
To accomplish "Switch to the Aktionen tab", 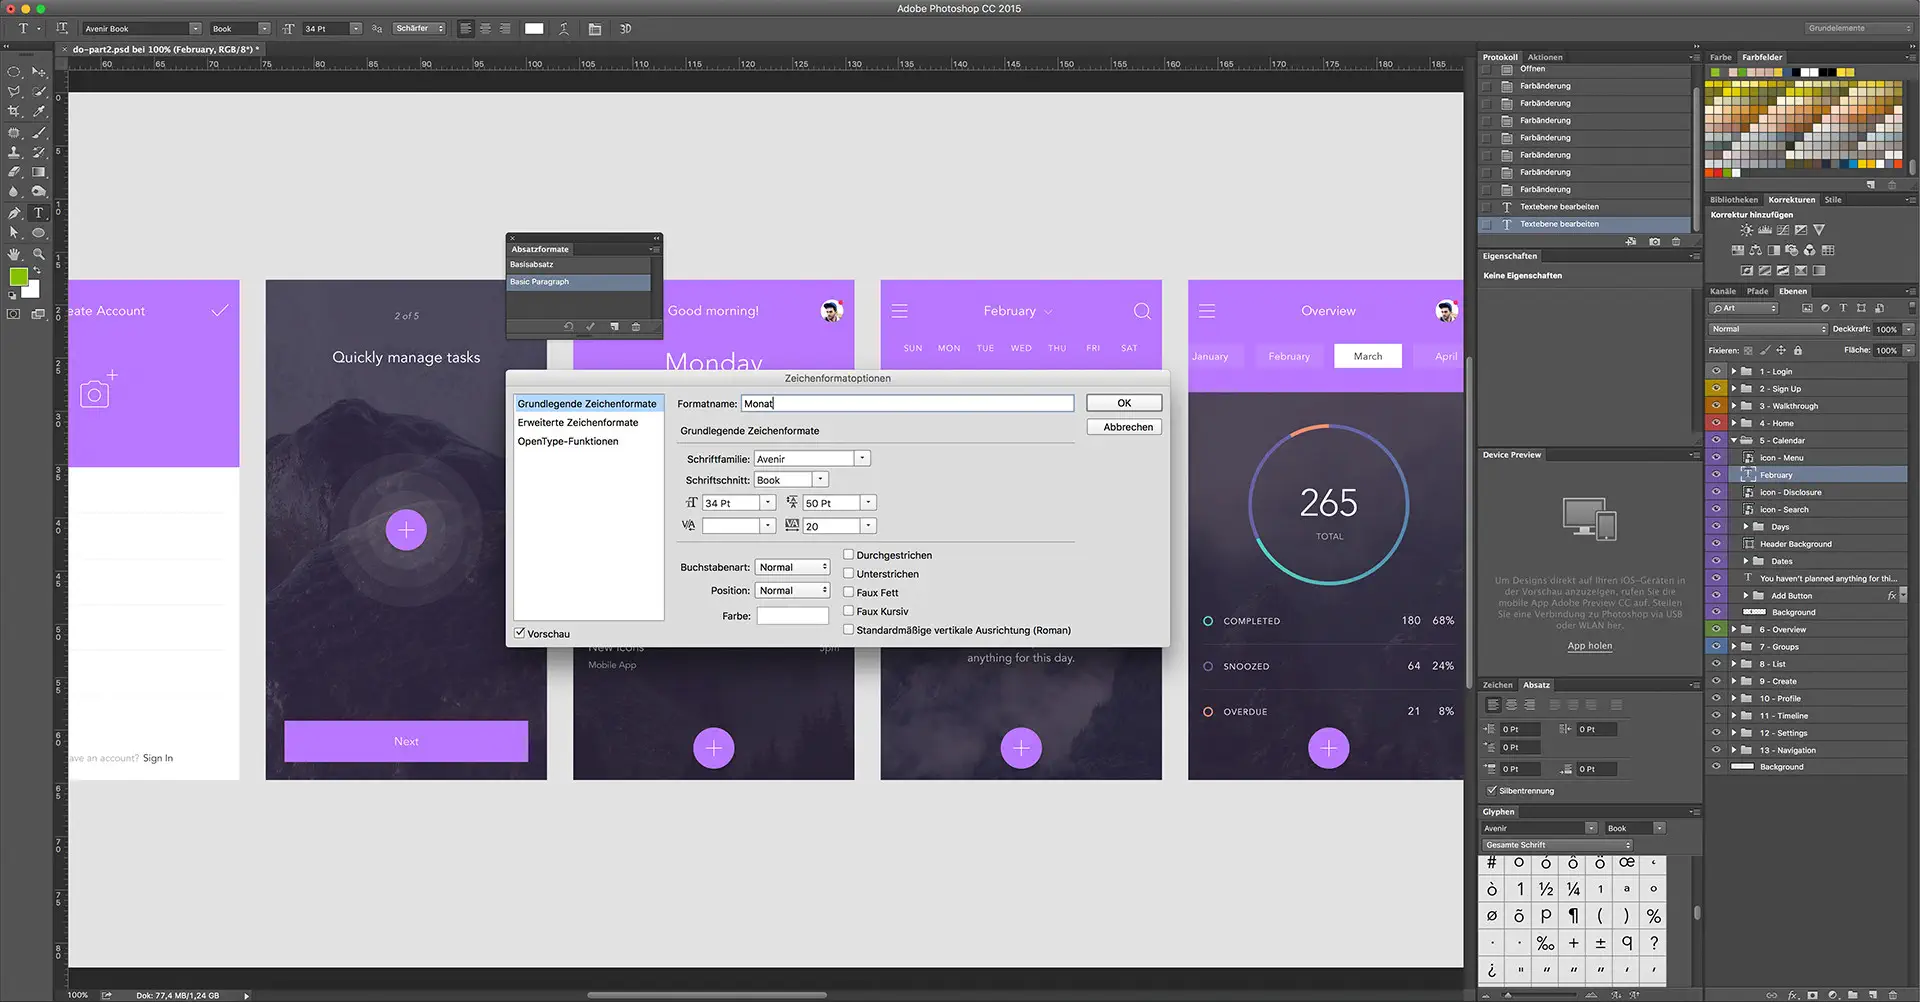I will click(1545, 57).
